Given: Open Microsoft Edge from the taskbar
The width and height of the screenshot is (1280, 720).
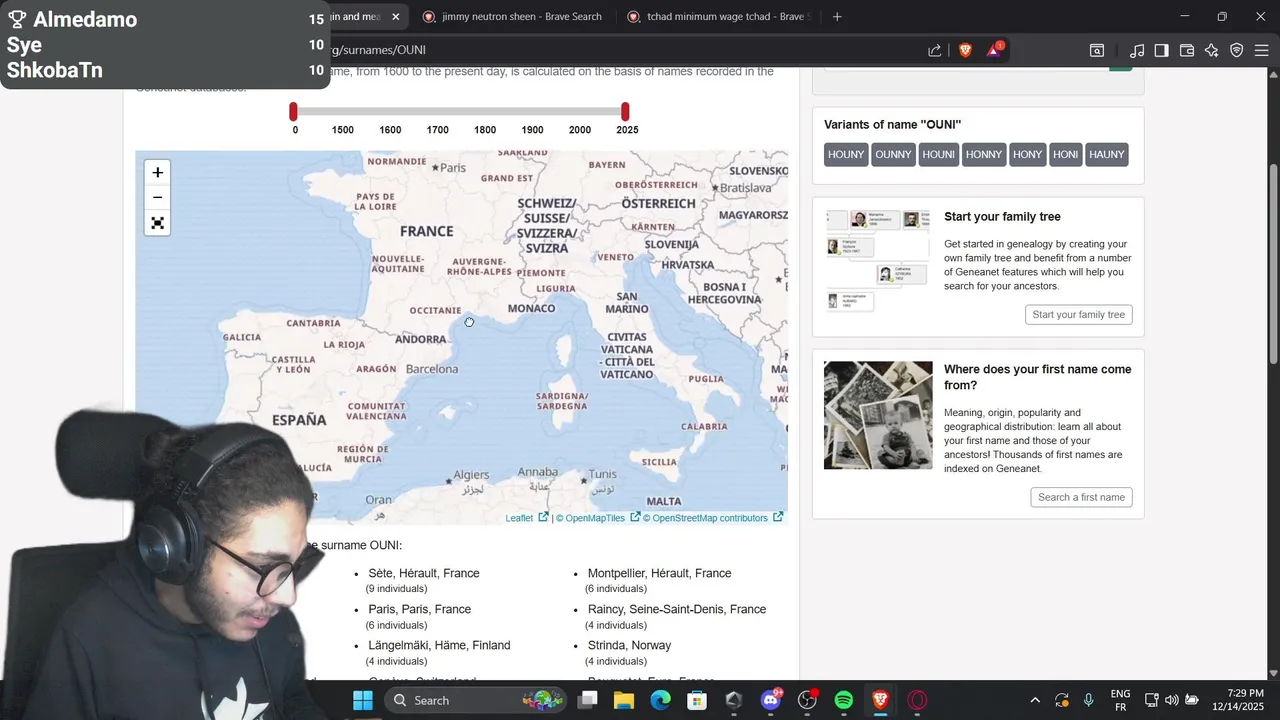Looking at the screenshot, I should (x=661, y=700).
